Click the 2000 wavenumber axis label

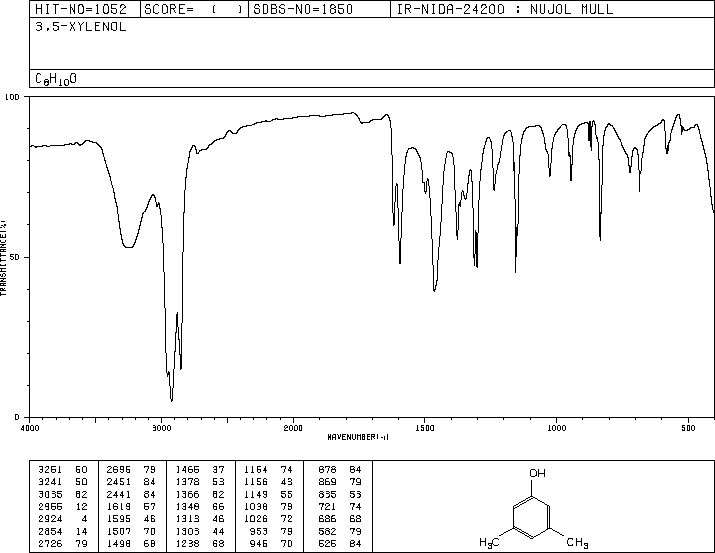293,428
